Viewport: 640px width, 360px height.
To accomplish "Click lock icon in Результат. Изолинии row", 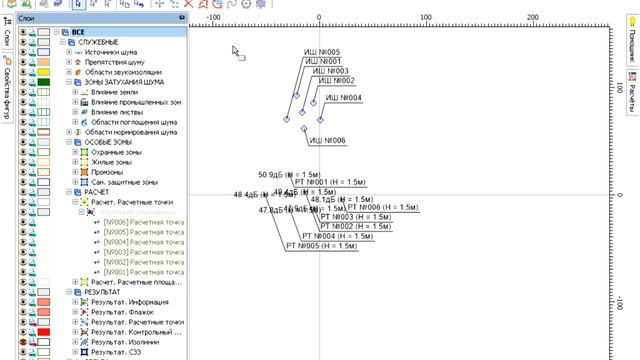I will tap(32, 342).
